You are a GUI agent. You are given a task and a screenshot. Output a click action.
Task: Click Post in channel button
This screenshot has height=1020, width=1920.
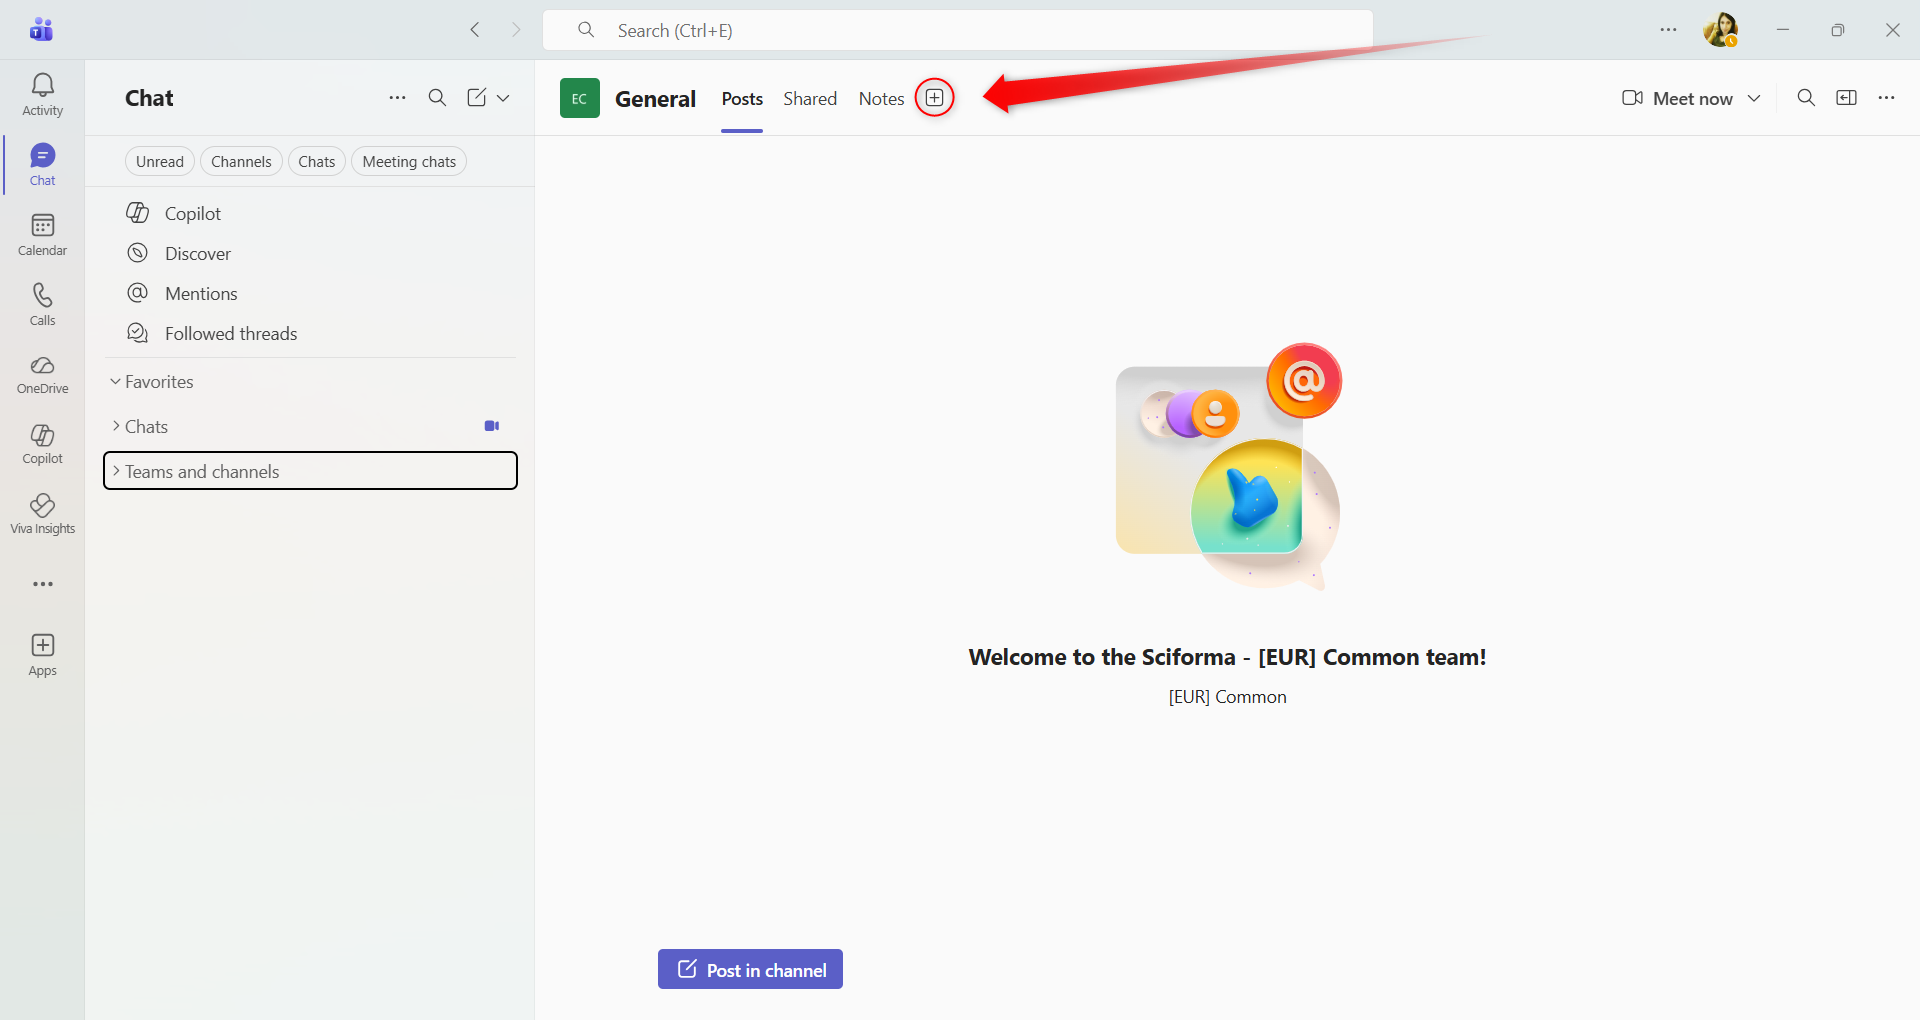pyautogui.click(x=750, y=969)
